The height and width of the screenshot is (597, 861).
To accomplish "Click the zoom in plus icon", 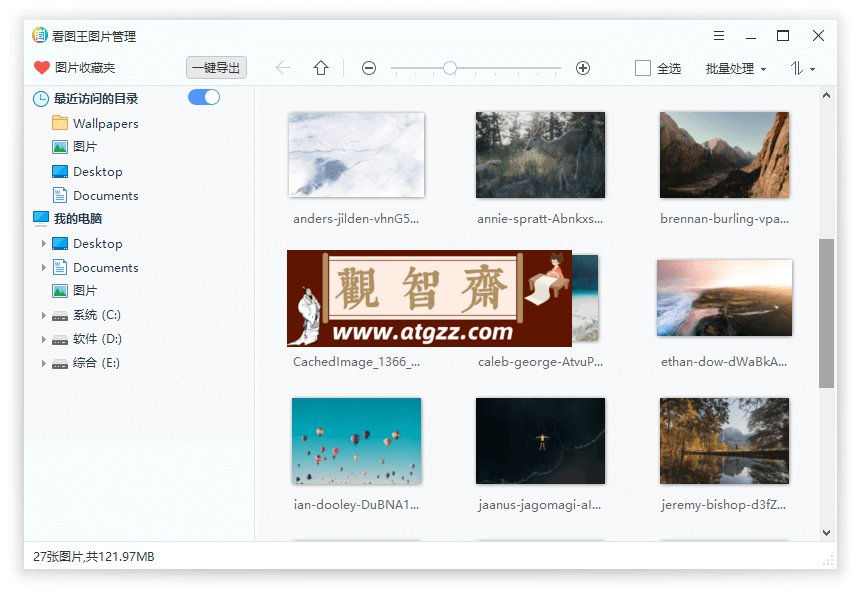I will coord(583,68).
